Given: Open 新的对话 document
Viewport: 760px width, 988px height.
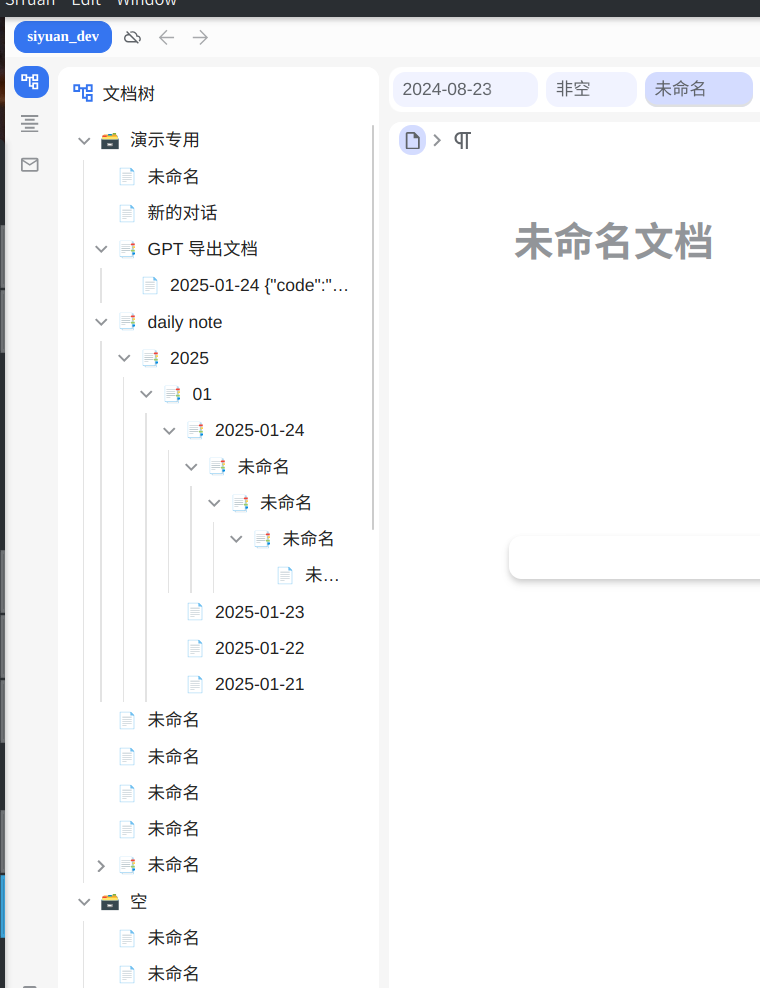Looking at the screenshot, I should click(x=181, y=213).
